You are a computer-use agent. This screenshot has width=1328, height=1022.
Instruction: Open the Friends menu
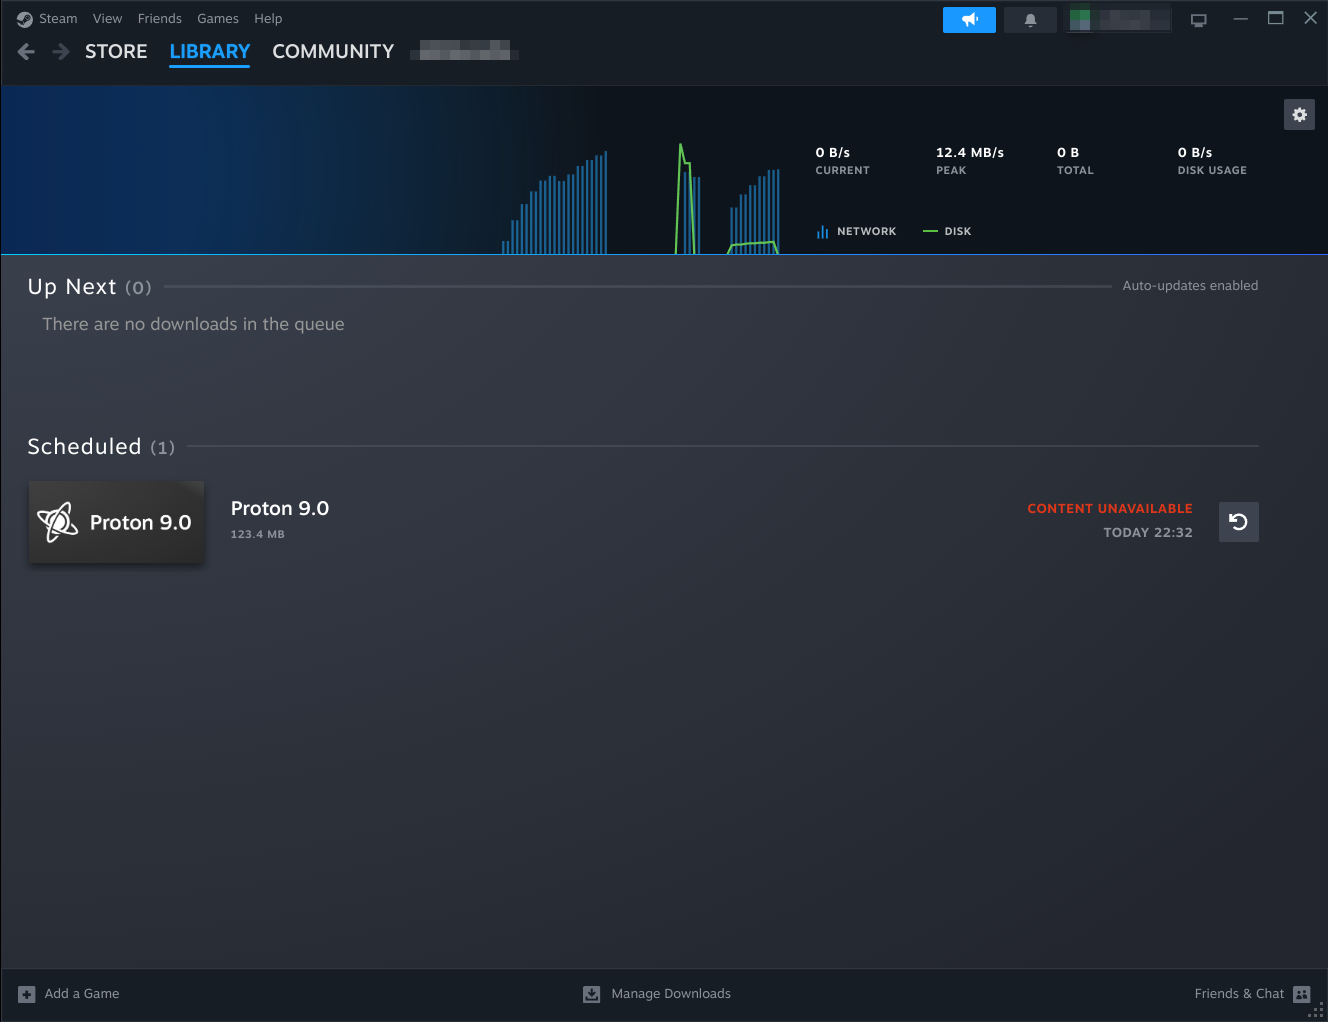click(x=160, y=19)
